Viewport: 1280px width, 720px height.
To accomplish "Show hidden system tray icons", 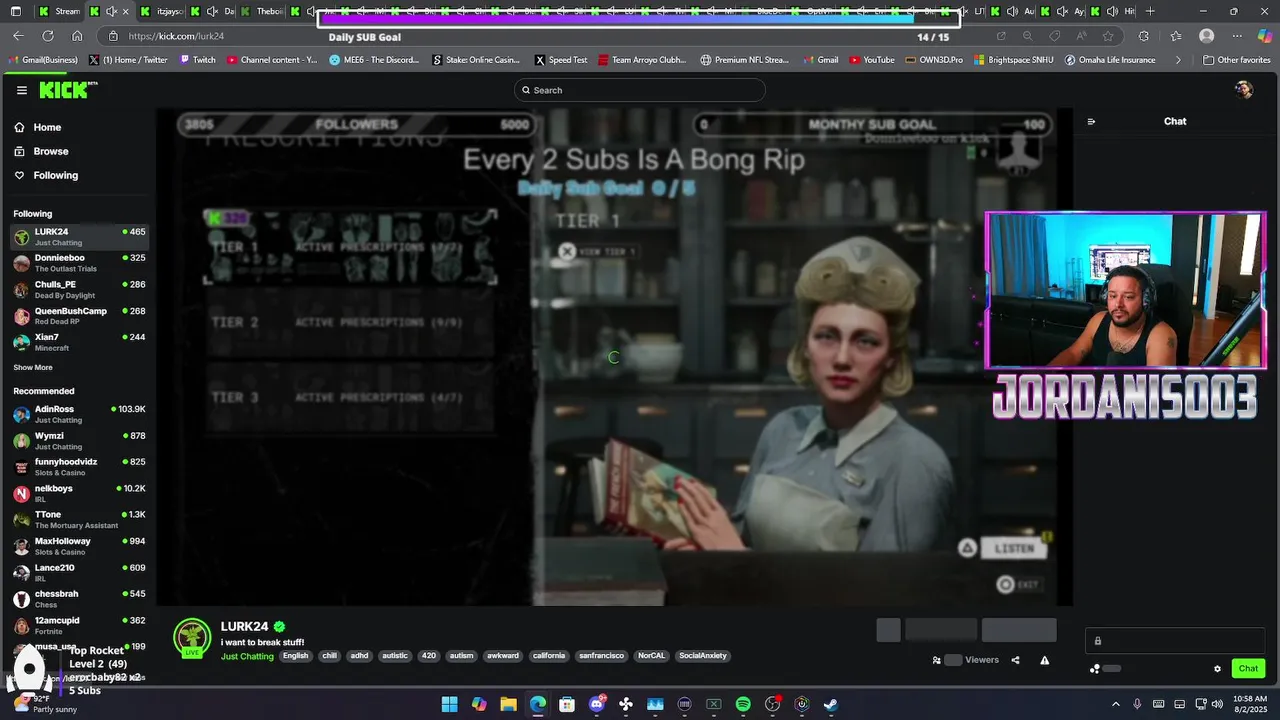I will (x=1116, y=704).
